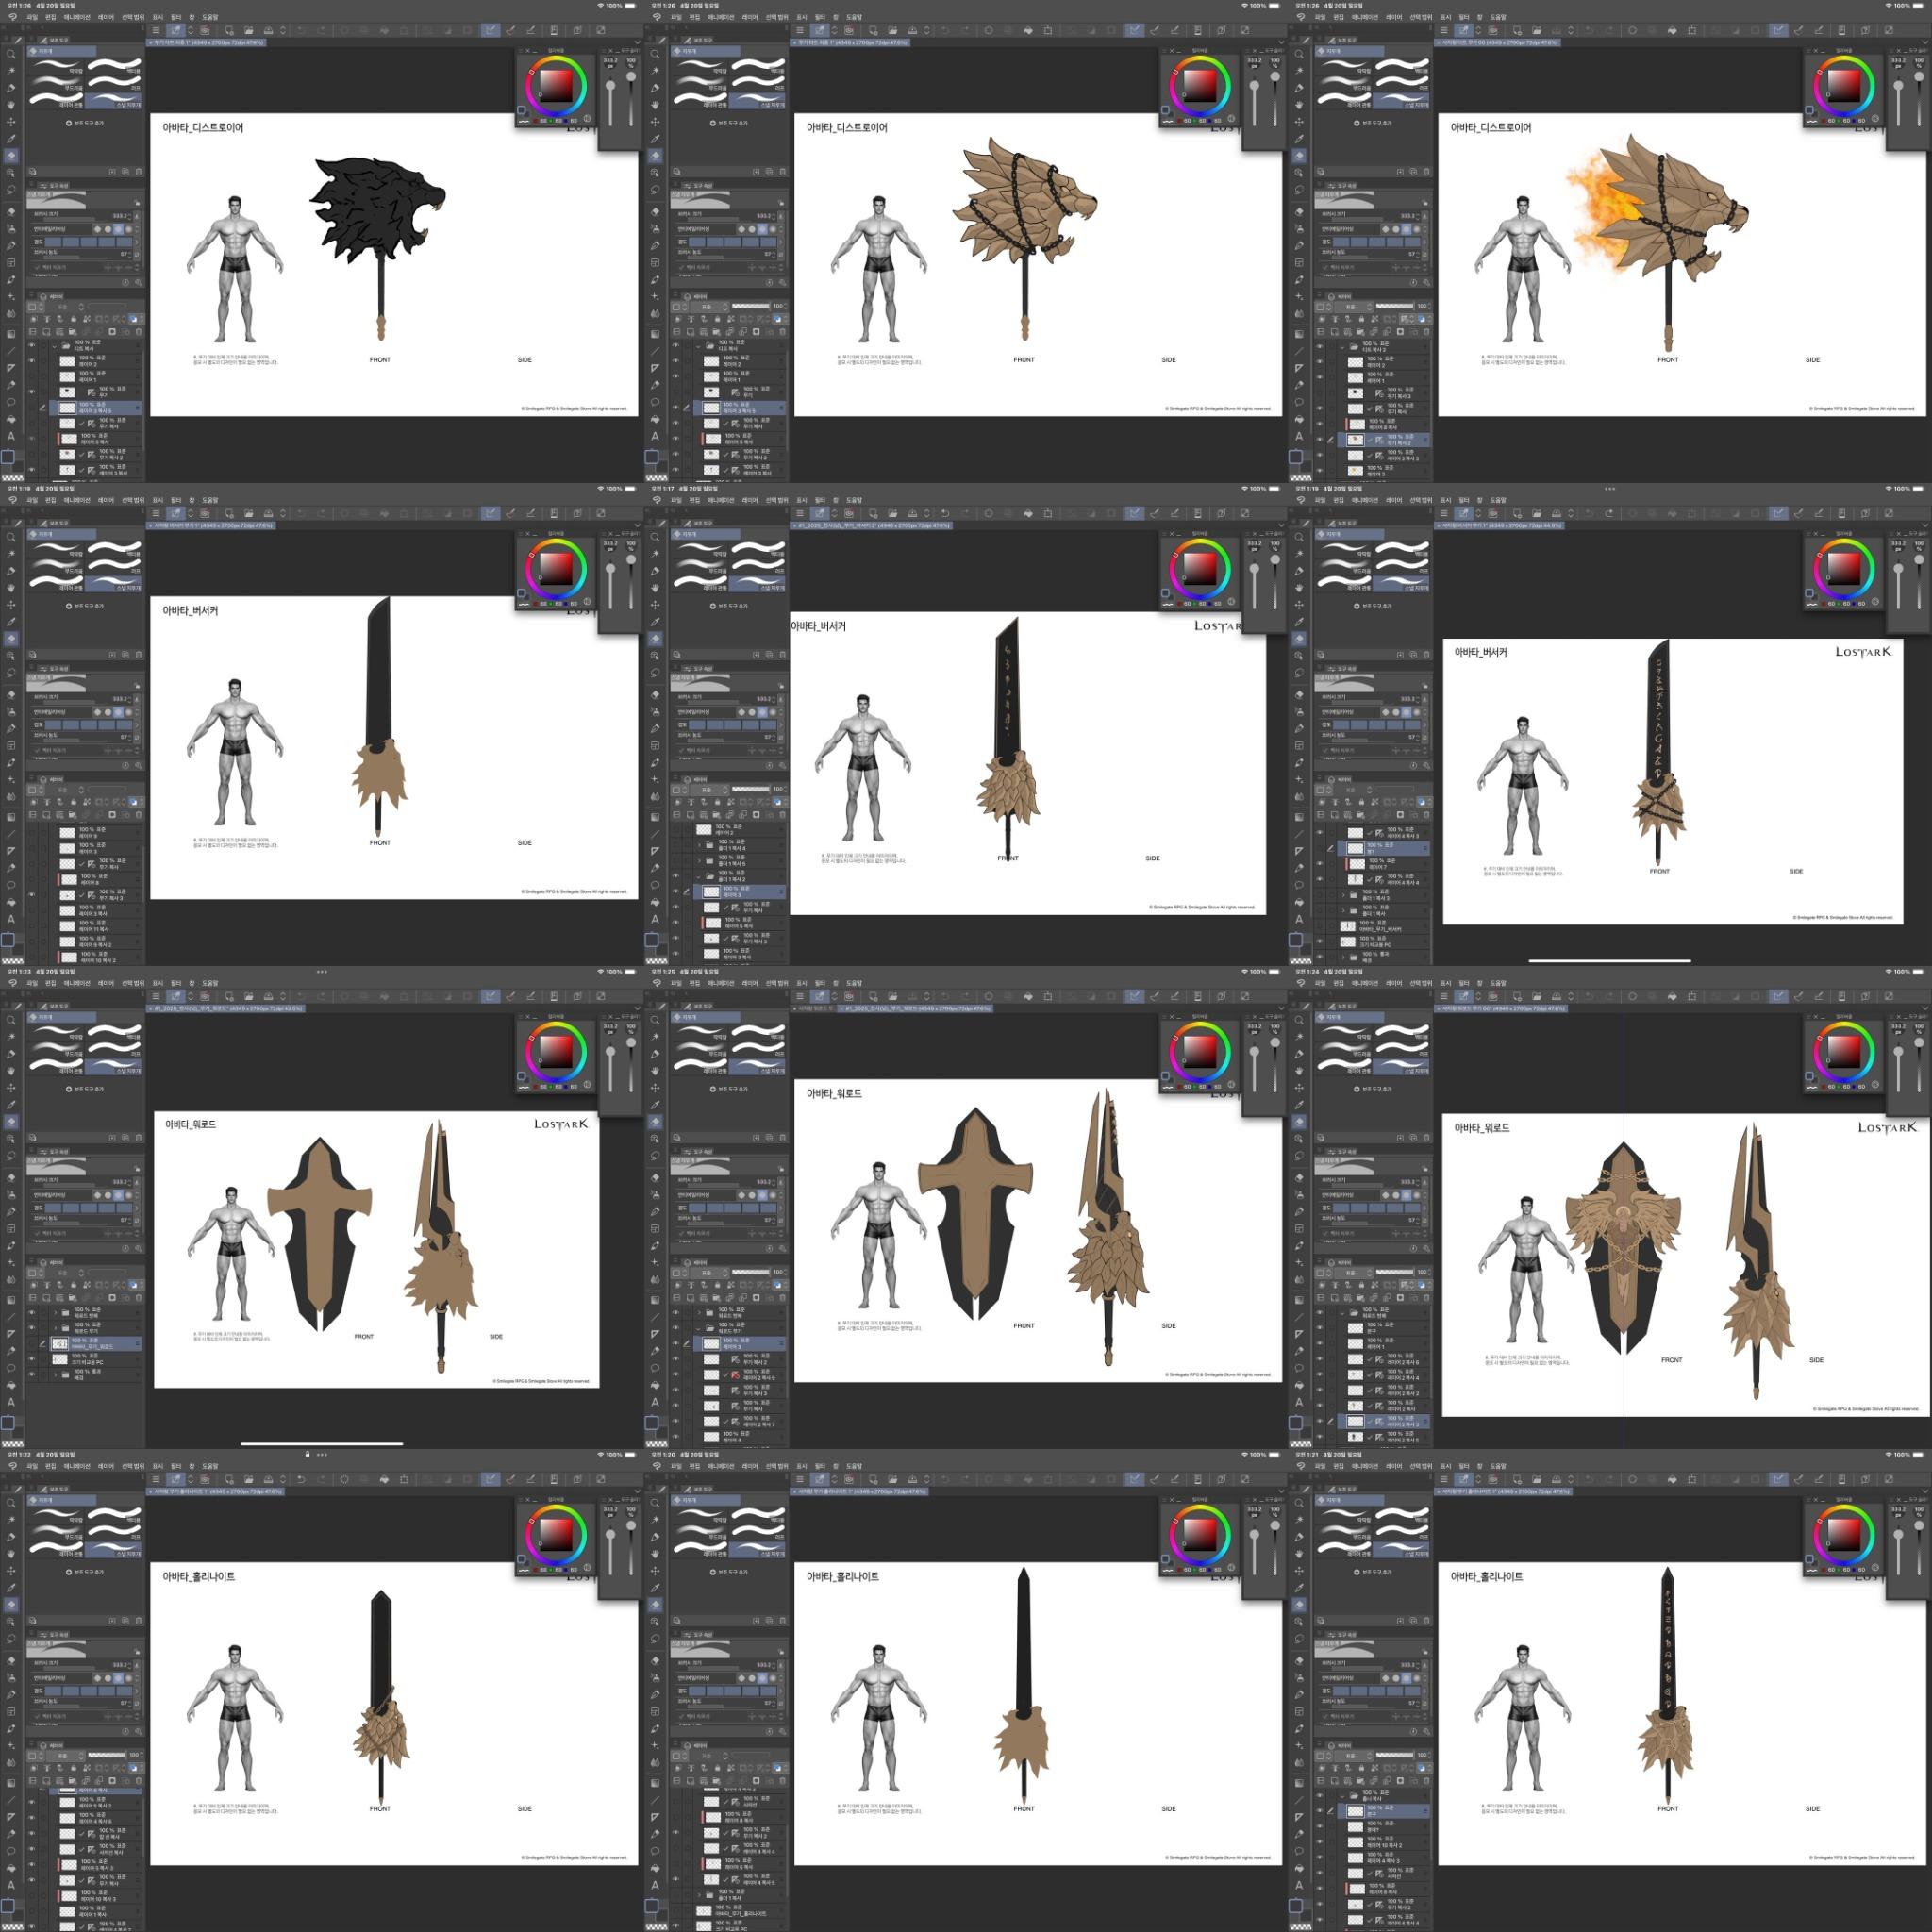Expand the second Warlord weapon folder in the flat shield and flat lance screenshot

click(x=55, y=1328)
